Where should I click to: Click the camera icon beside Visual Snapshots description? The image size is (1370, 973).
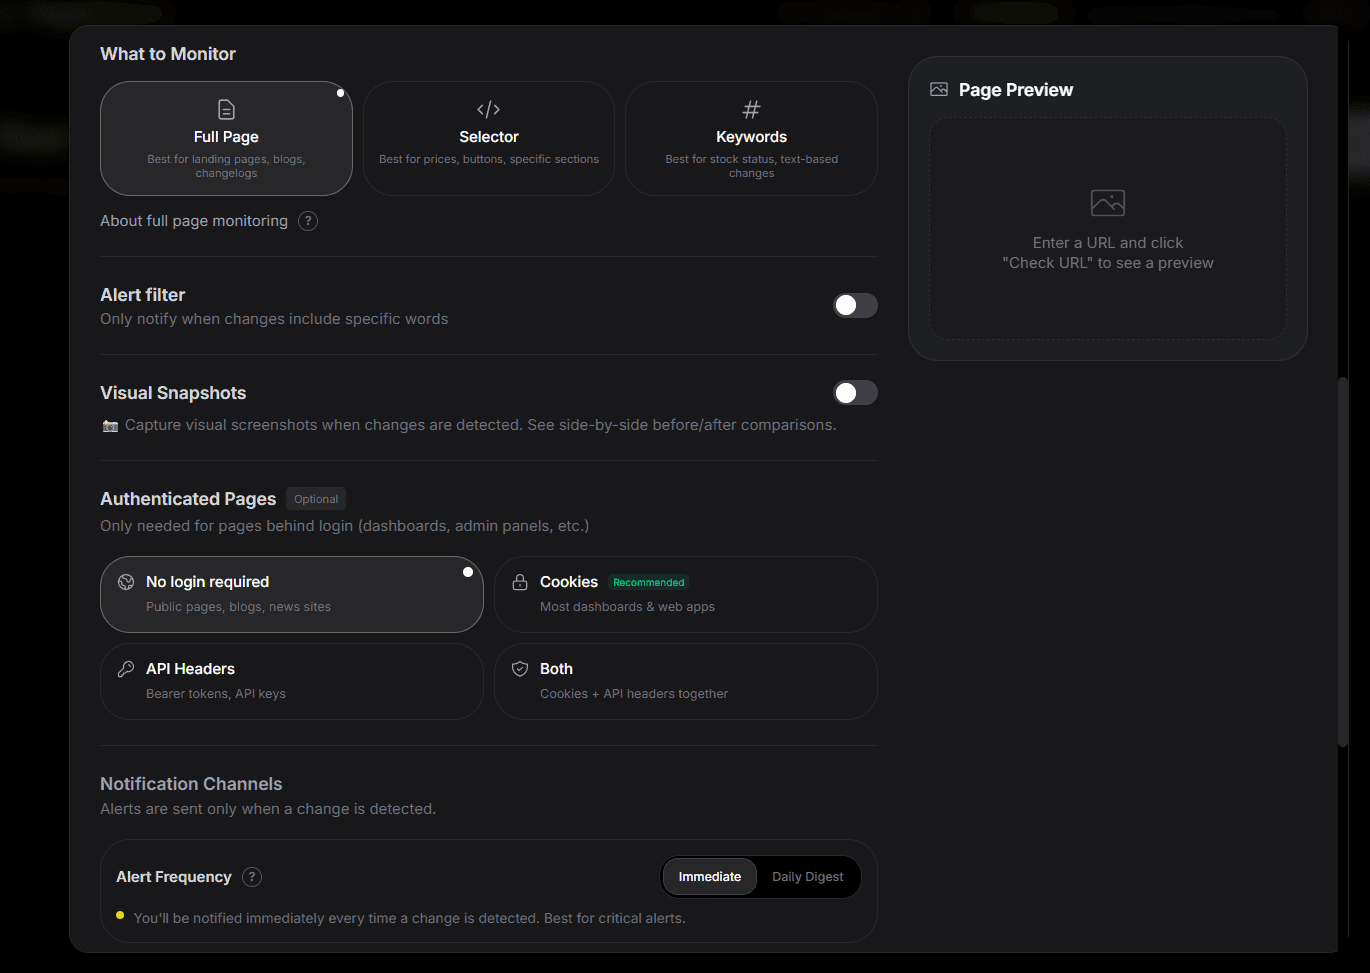tap(109, 424)
